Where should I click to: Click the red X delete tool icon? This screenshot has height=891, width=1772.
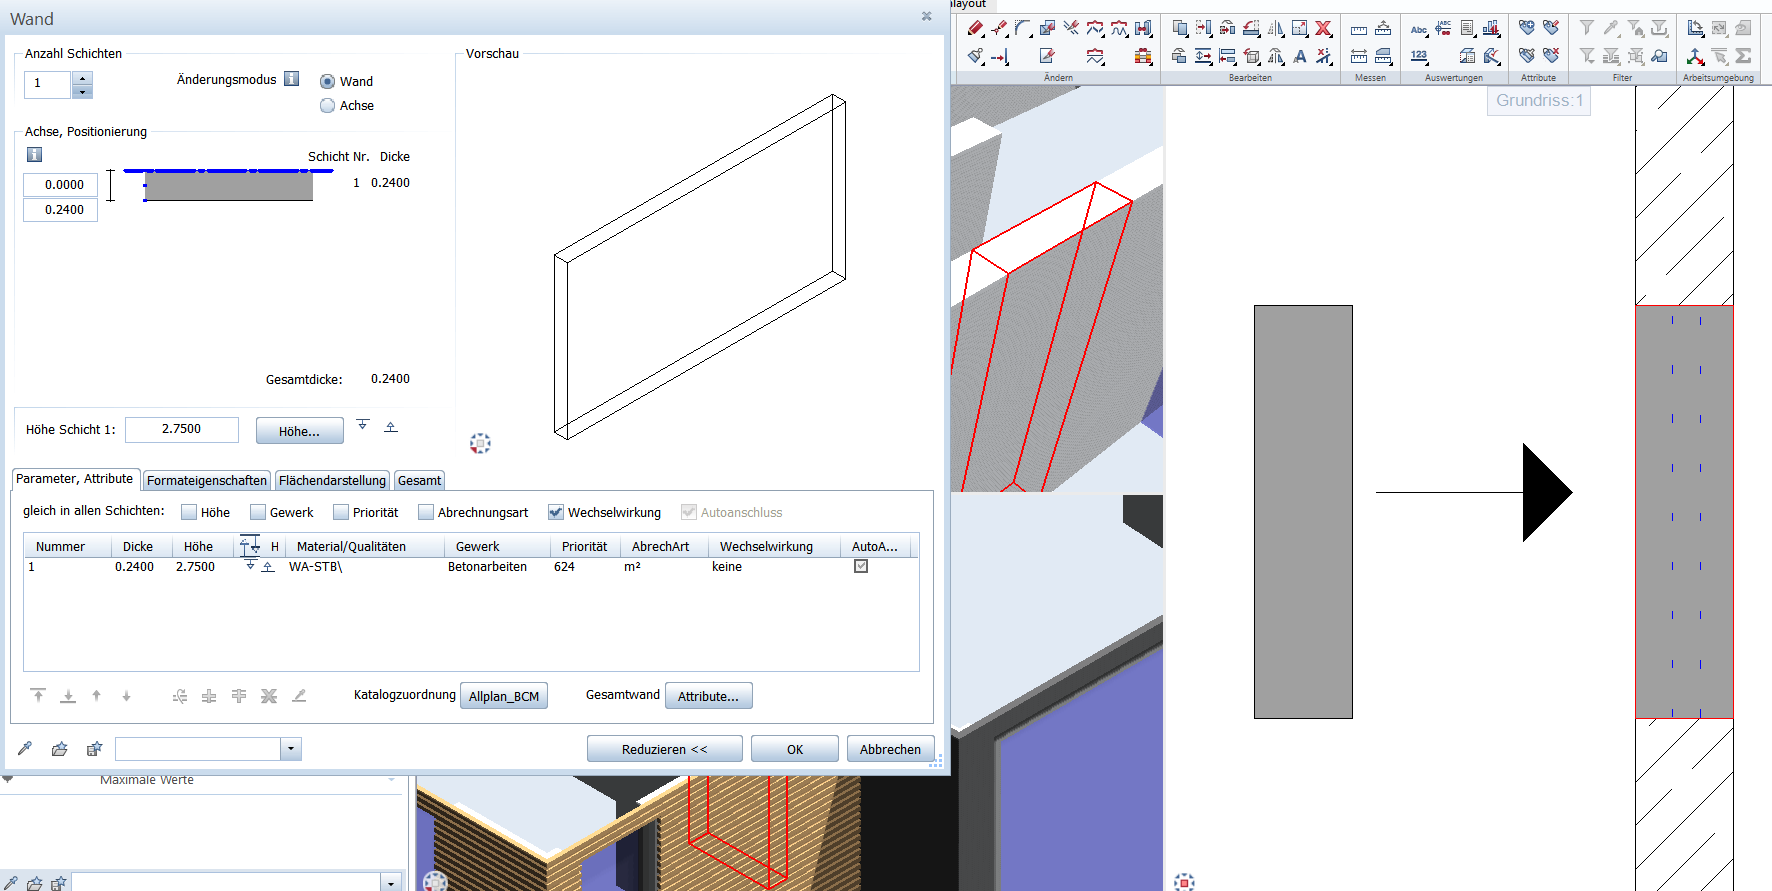(x=1323, y=29)
